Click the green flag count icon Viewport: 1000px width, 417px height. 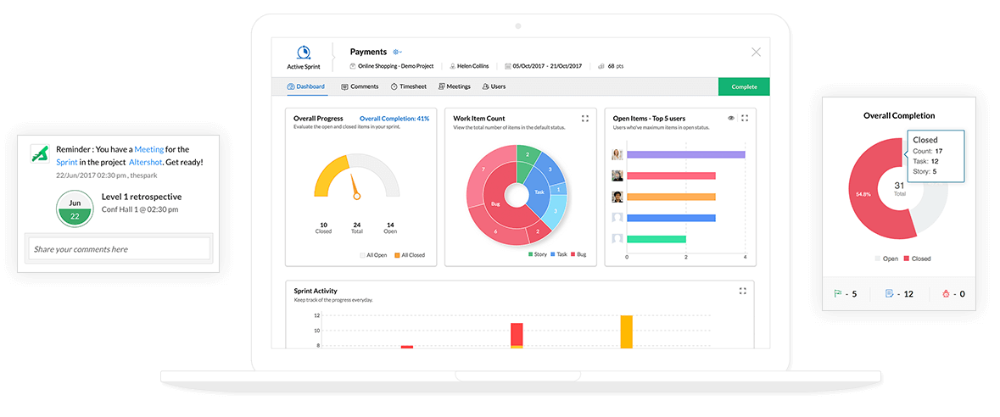coord(838,294)
